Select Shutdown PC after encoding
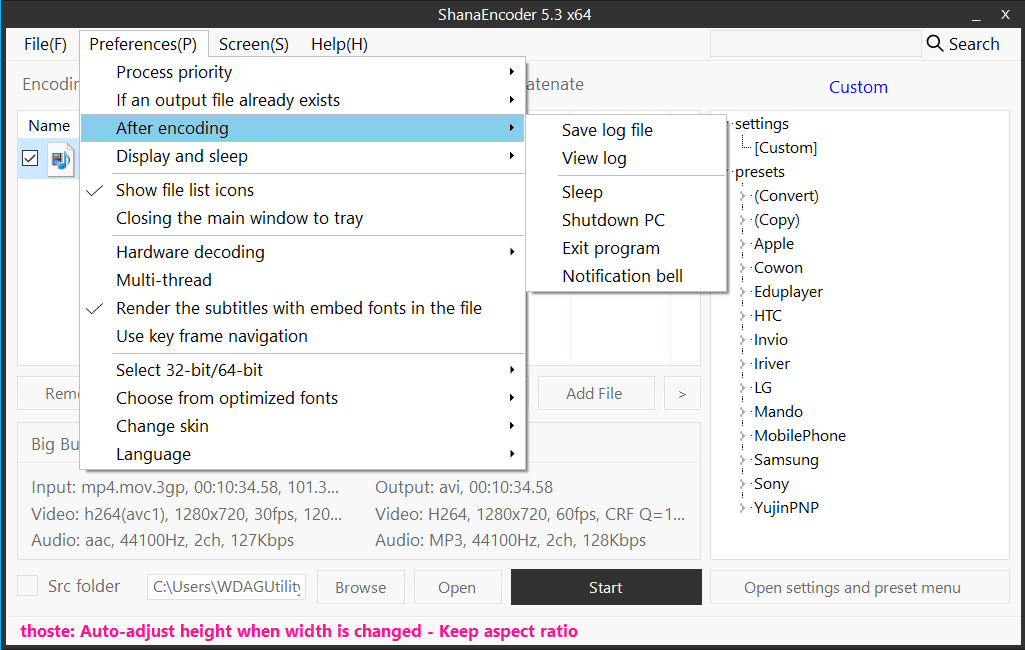 click(x=613, y=220)
